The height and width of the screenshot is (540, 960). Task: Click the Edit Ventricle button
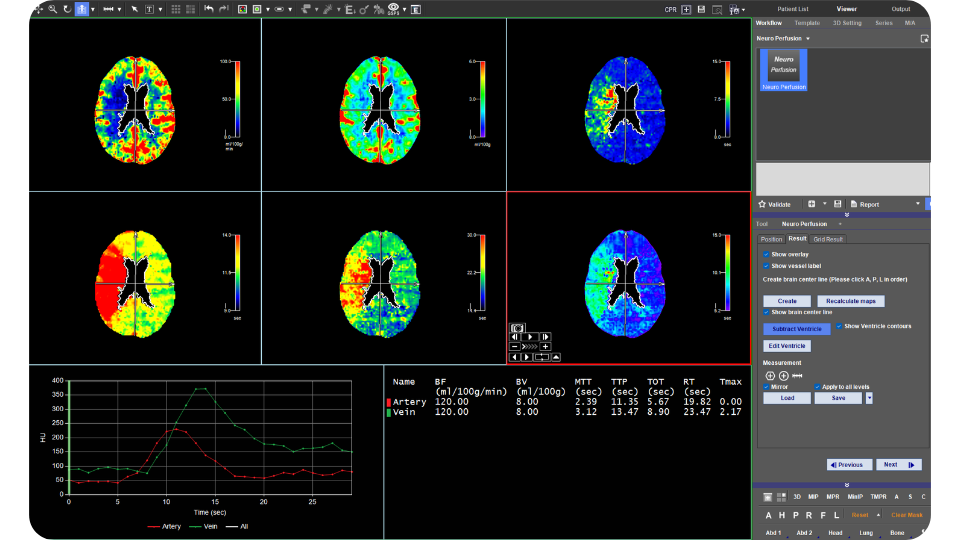coord(786,346)
